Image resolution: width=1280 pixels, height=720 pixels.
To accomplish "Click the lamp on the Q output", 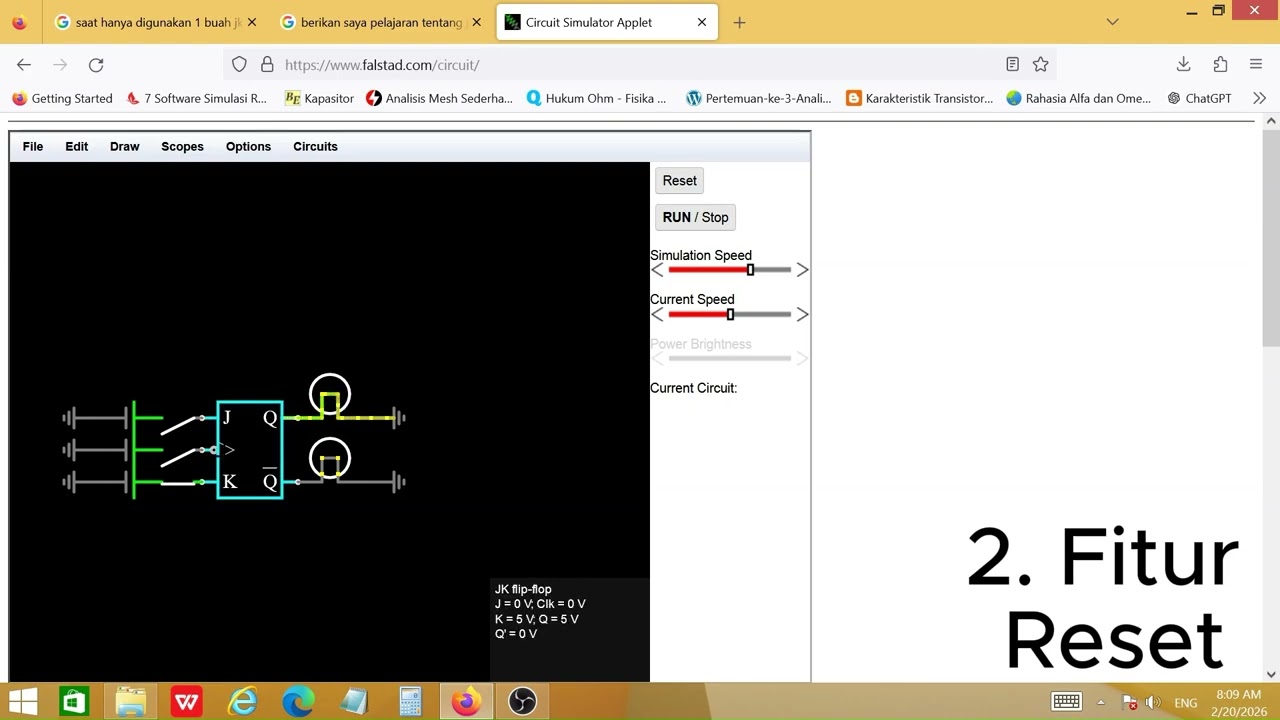I will [x=330, y=395].
